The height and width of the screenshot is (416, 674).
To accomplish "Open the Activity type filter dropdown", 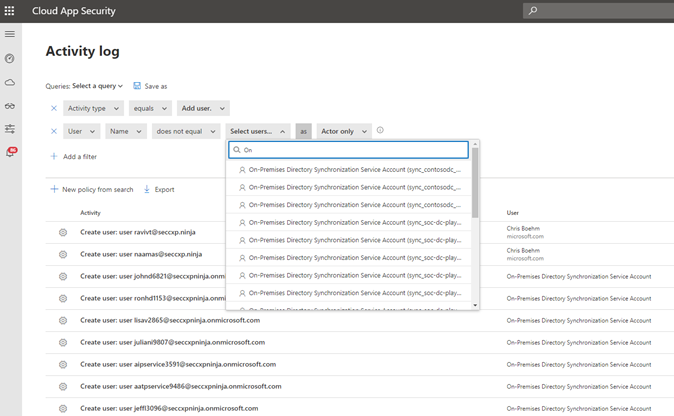I will coord(93,108).
